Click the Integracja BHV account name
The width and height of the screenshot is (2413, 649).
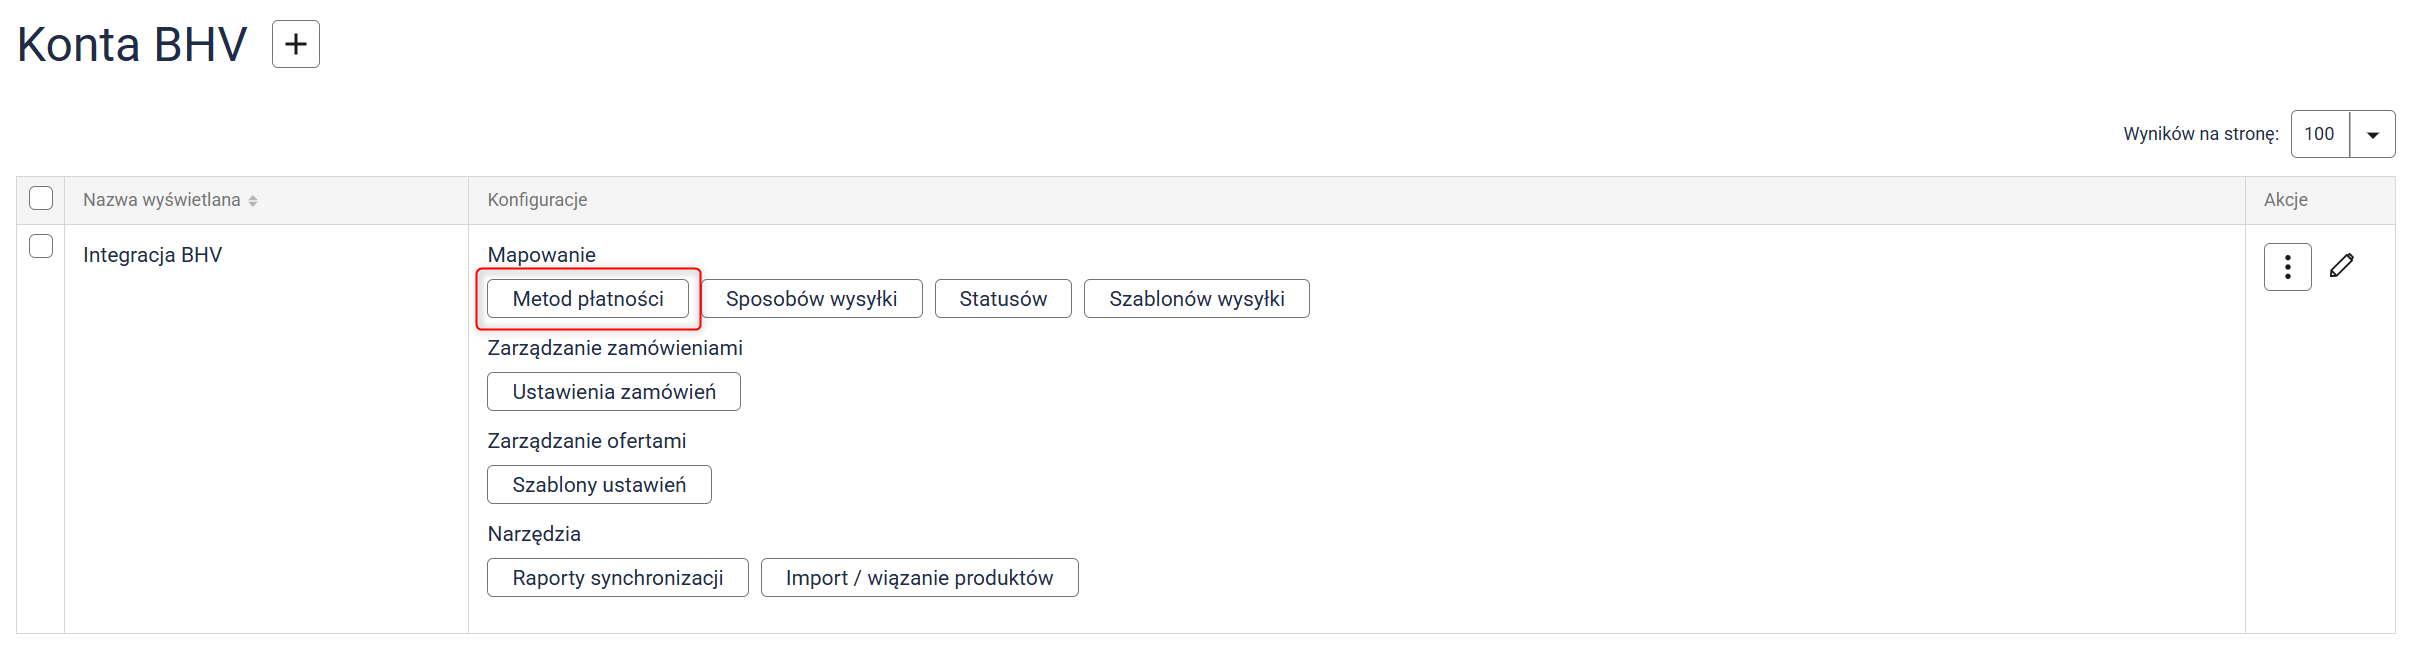[152, 255]
